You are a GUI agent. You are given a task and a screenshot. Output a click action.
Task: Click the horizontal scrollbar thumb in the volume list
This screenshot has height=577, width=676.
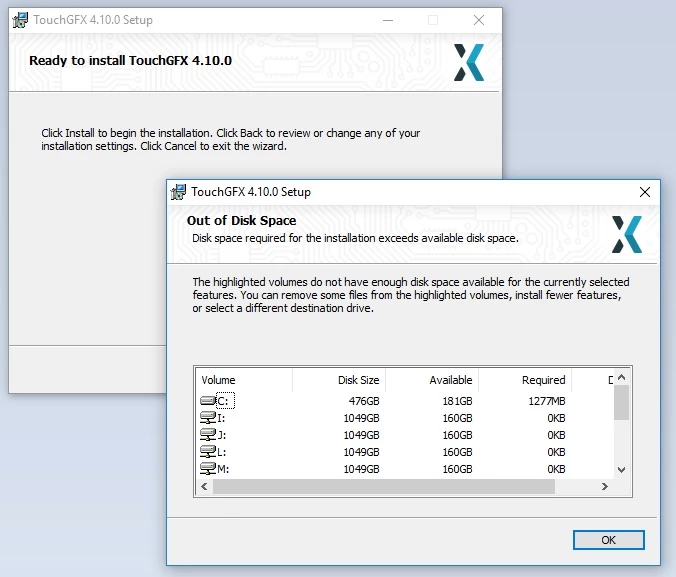pyautogui.click(x=384, y=486)
